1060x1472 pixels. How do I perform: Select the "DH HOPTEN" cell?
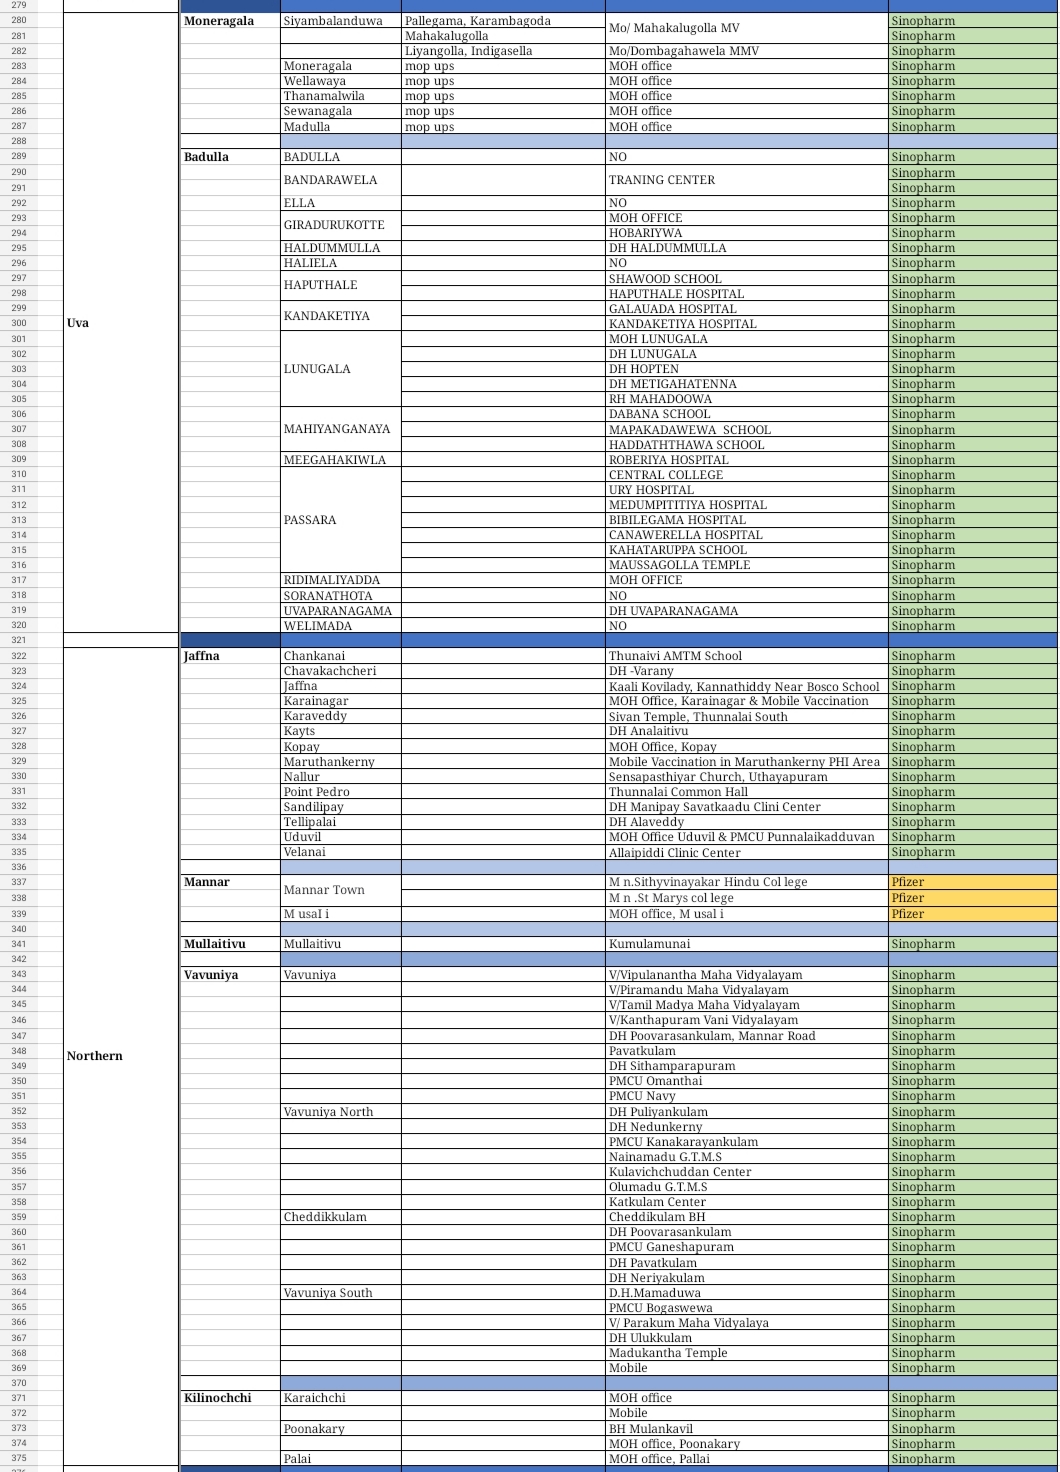(x=747, y=369)
